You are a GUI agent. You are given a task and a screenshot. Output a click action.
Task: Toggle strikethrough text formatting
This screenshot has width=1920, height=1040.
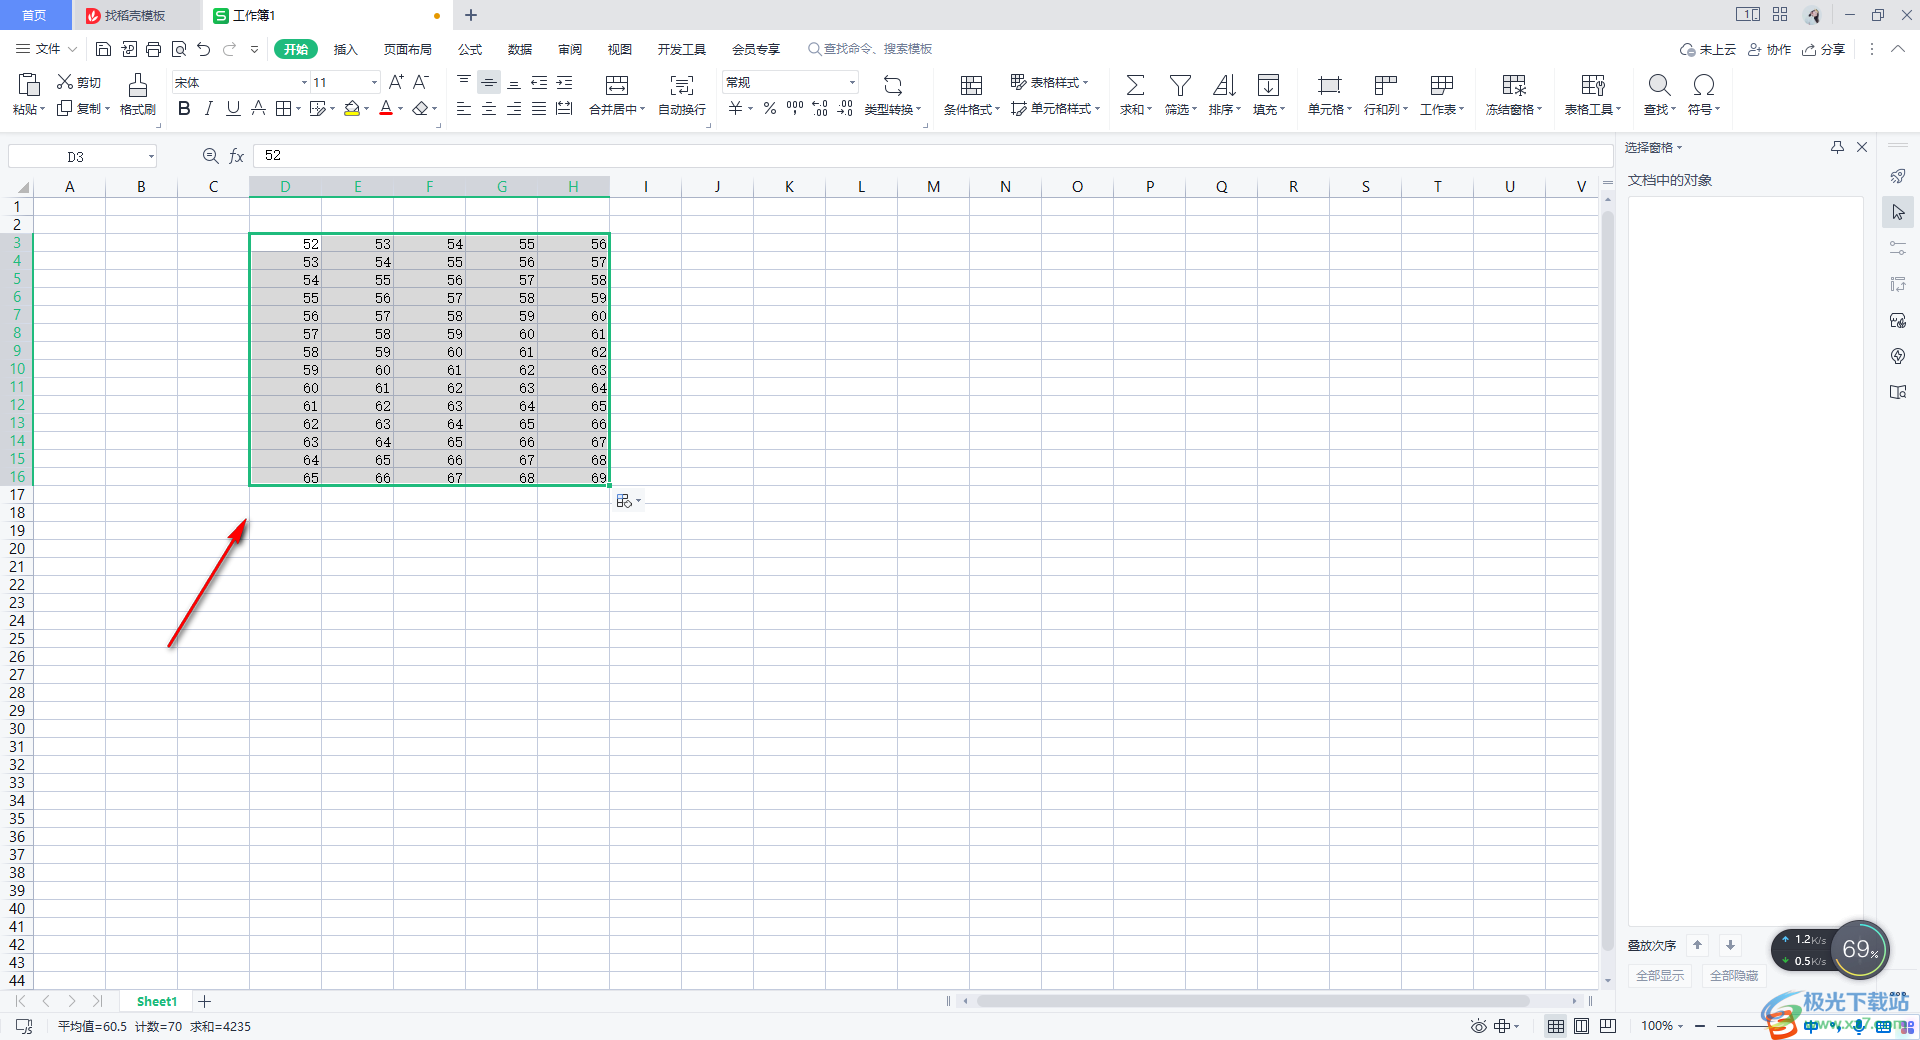tap(258, 108)
